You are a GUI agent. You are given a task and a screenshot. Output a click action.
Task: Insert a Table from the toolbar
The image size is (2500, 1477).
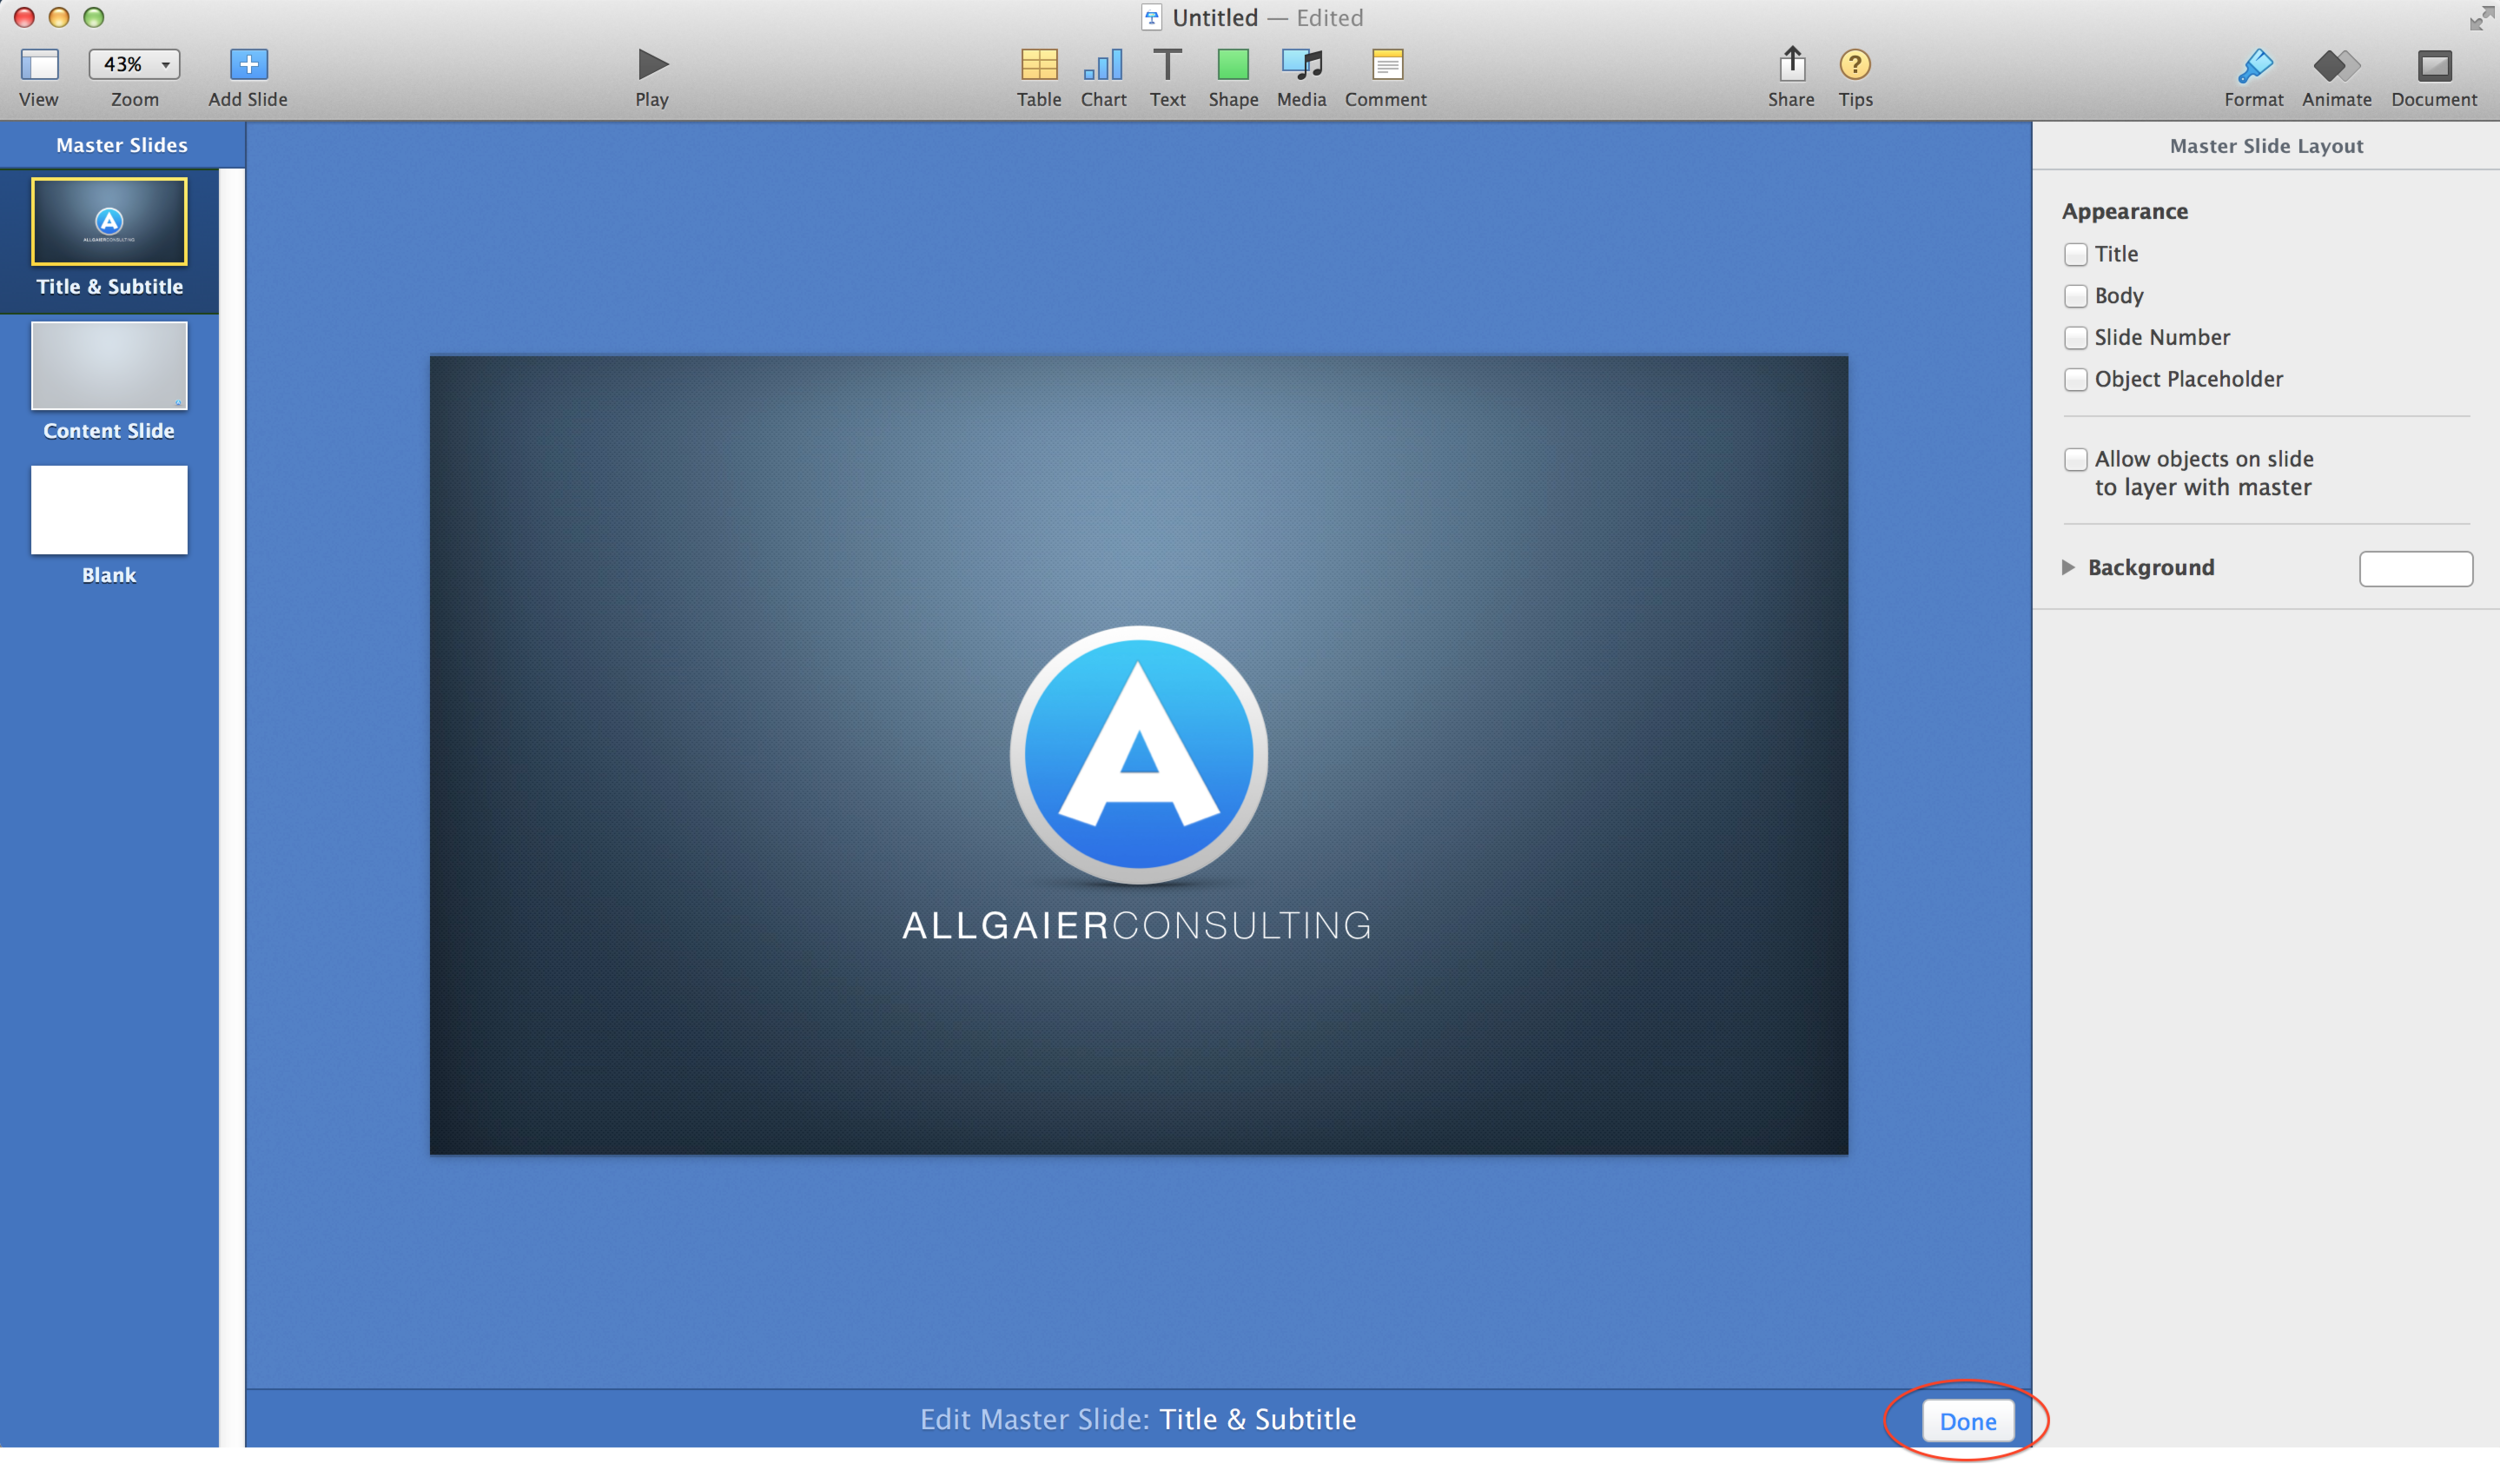1038,64
